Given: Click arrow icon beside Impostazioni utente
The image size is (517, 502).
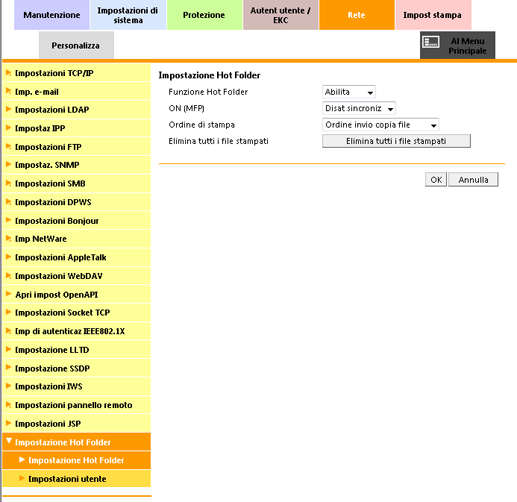Looking at the screenshot, I should (22, 478).
